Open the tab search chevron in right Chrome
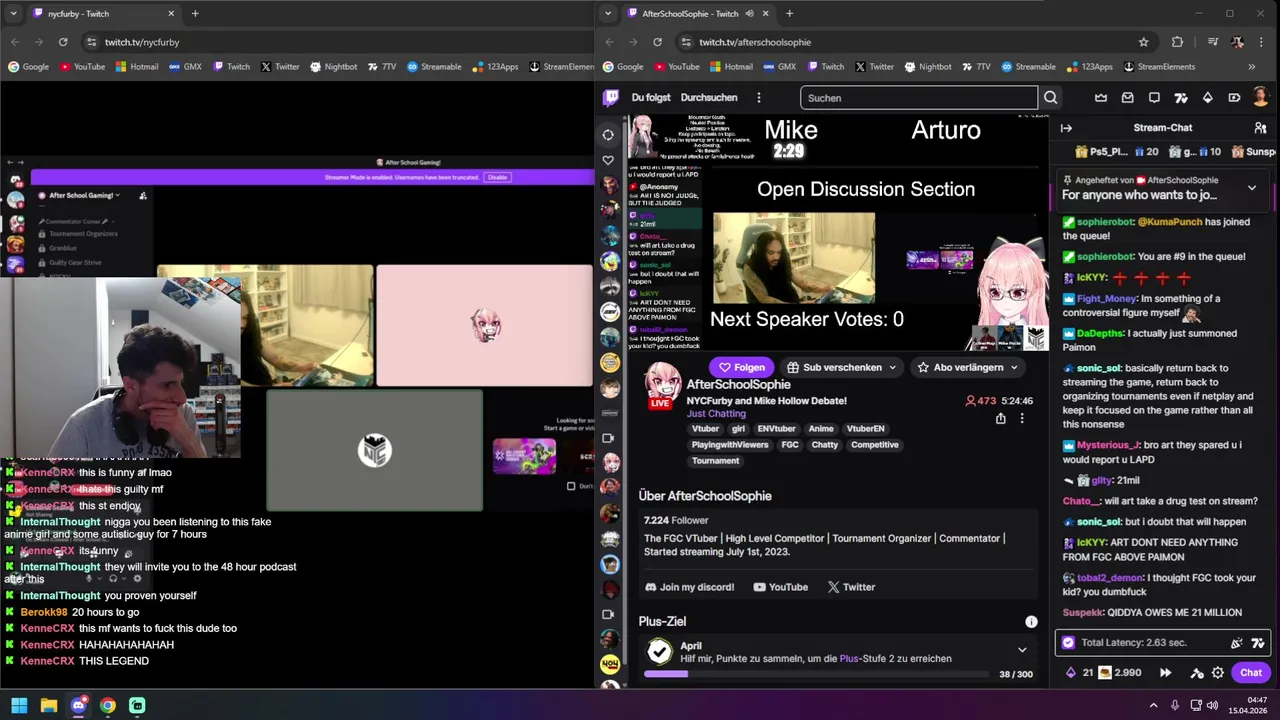1280x720 pixels. (608, 14)
